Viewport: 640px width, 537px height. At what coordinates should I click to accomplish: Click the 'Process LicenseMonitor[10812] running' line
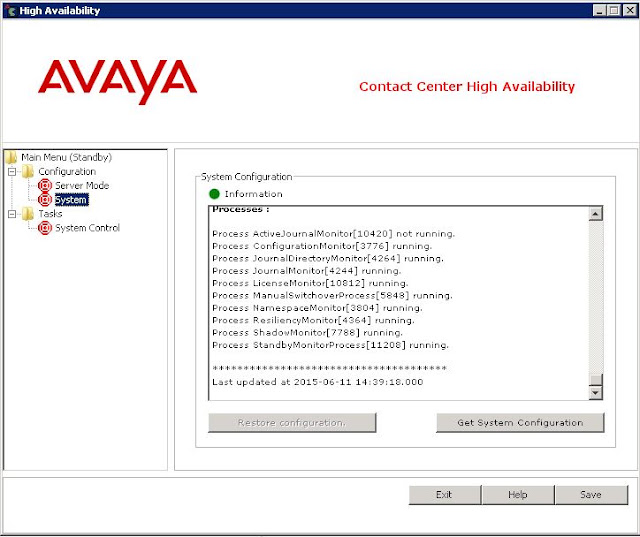click(x=310, y=283)
